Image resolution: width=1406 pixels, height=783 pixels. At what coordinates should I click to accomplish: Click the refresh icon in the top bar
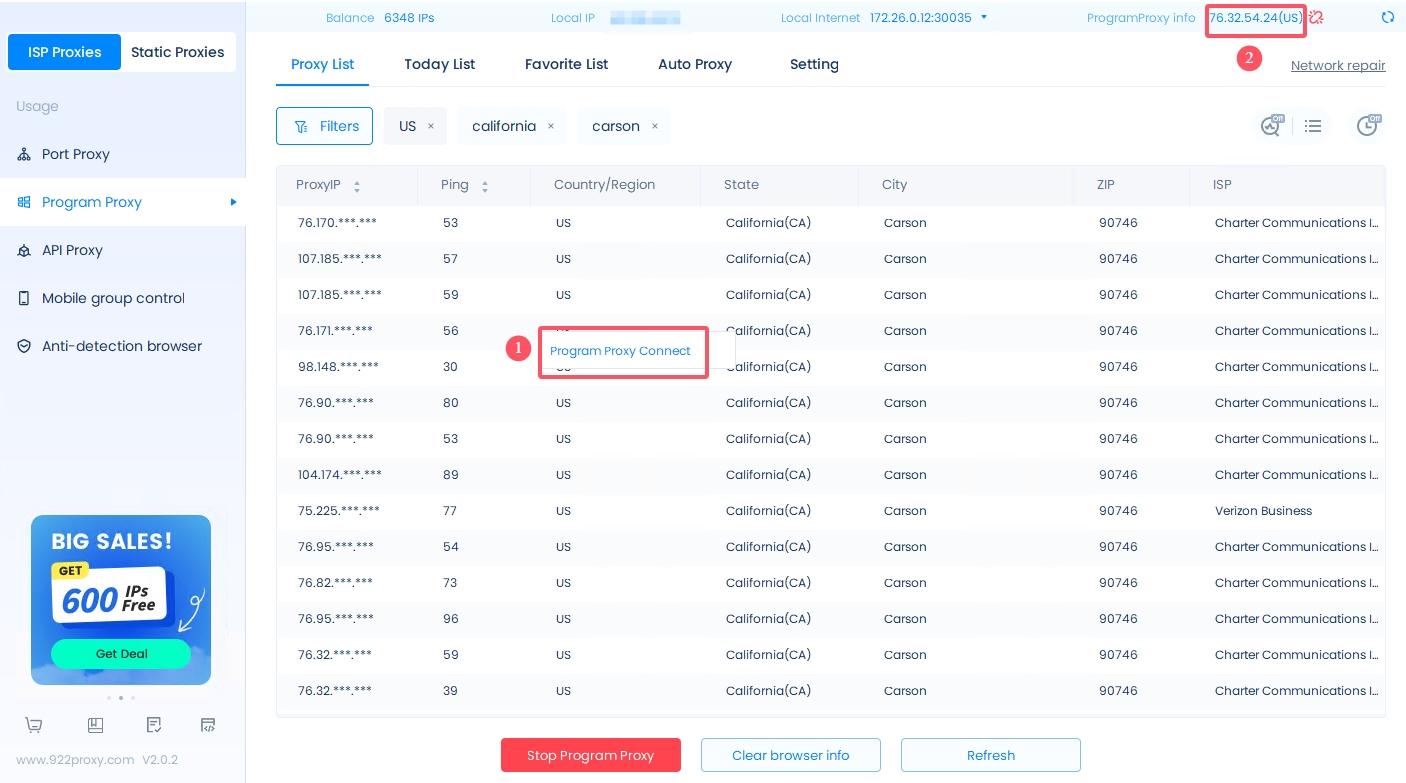[1388, 17]
